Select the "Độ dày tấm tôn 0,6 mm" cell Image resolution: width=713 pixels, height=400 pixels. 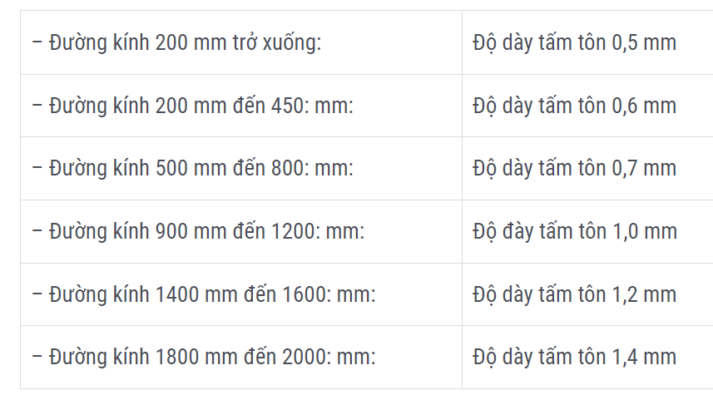(x=575, y=106)
